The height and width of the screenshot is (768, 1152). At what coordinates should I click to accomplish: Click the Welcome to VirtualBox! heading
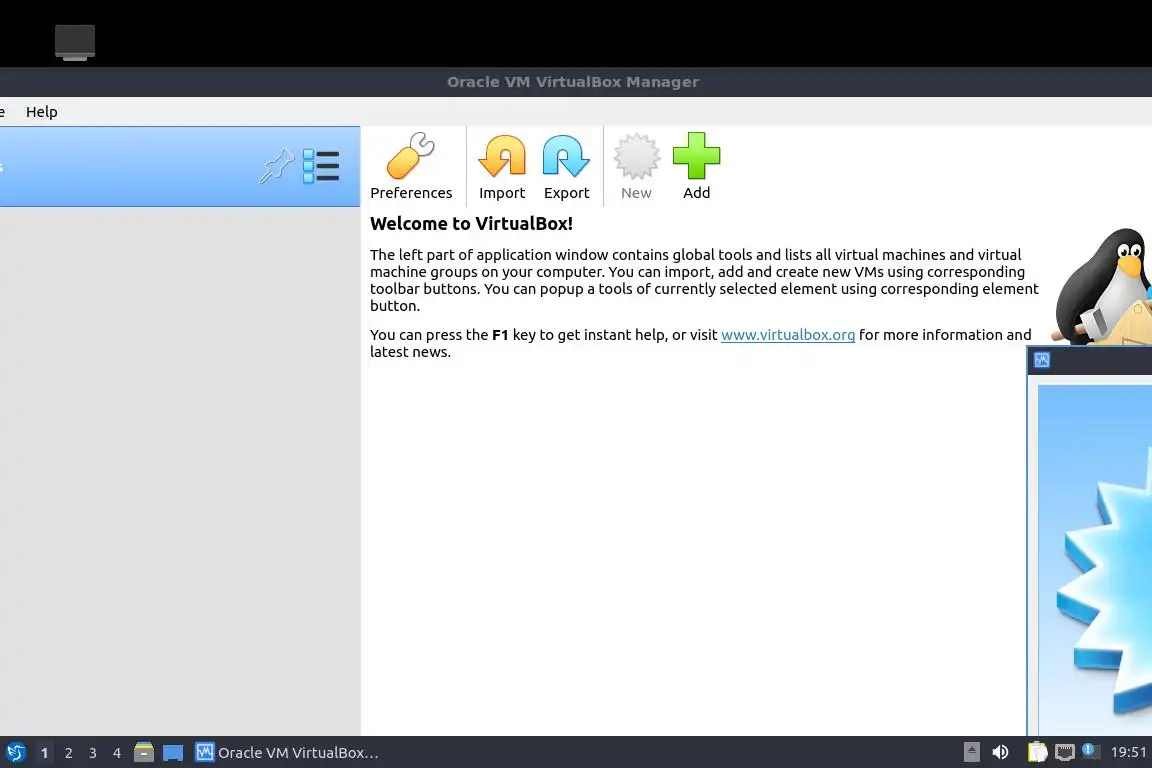[x=472, y=223]
